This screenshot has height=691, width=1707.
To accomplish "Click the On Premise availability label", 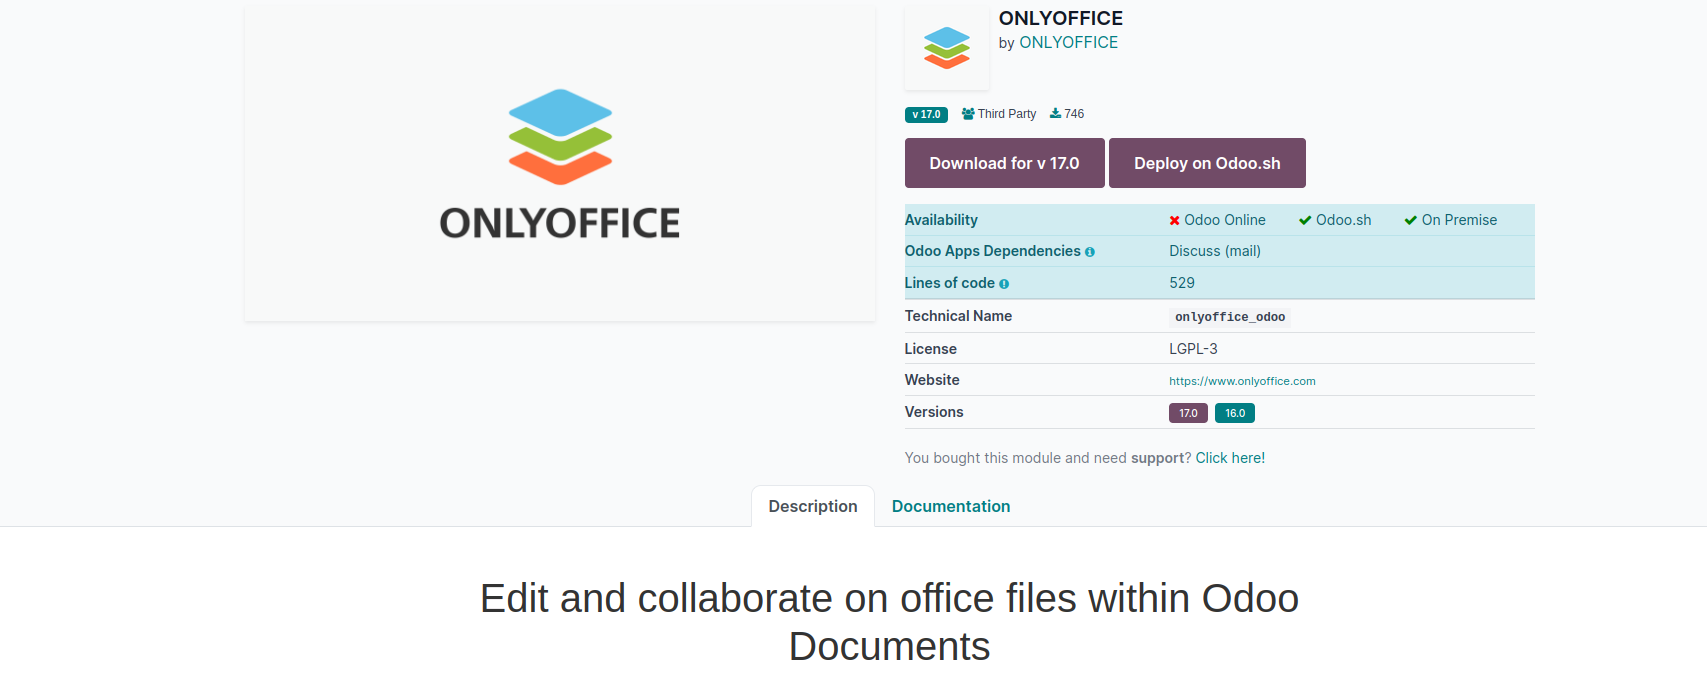I will tap(1459, 220).
